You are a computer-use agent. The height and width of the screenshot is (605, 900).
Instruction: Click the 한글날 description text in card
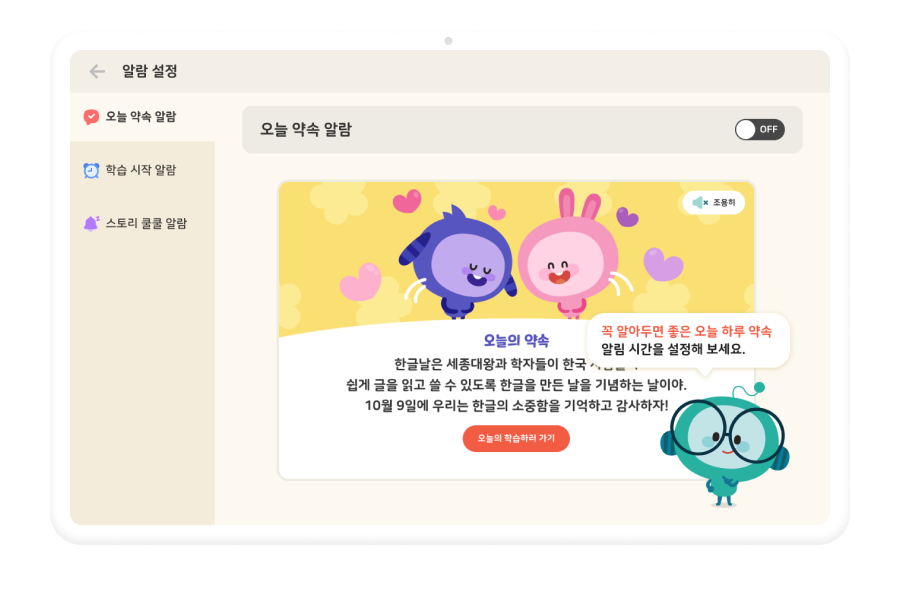[516, 385]
